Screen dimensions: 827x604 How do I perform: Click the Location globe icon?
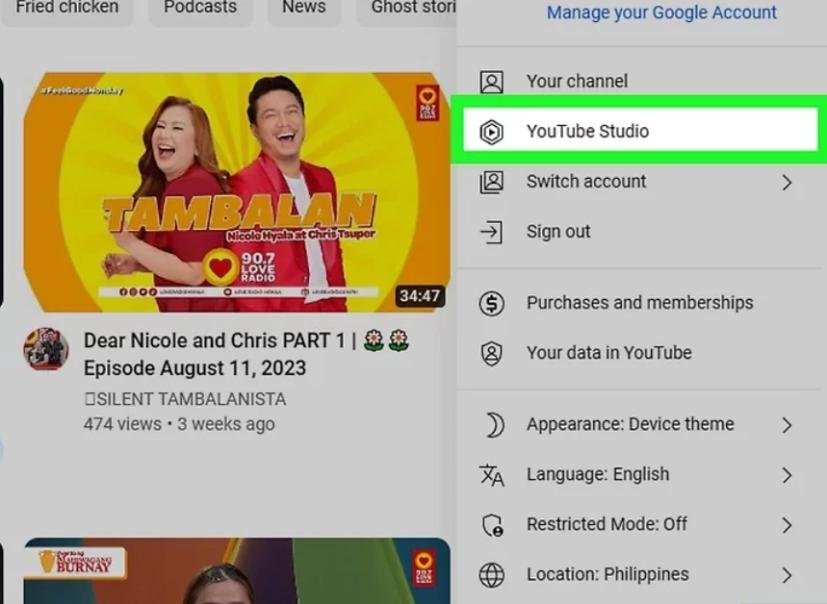tap(491, 575)
